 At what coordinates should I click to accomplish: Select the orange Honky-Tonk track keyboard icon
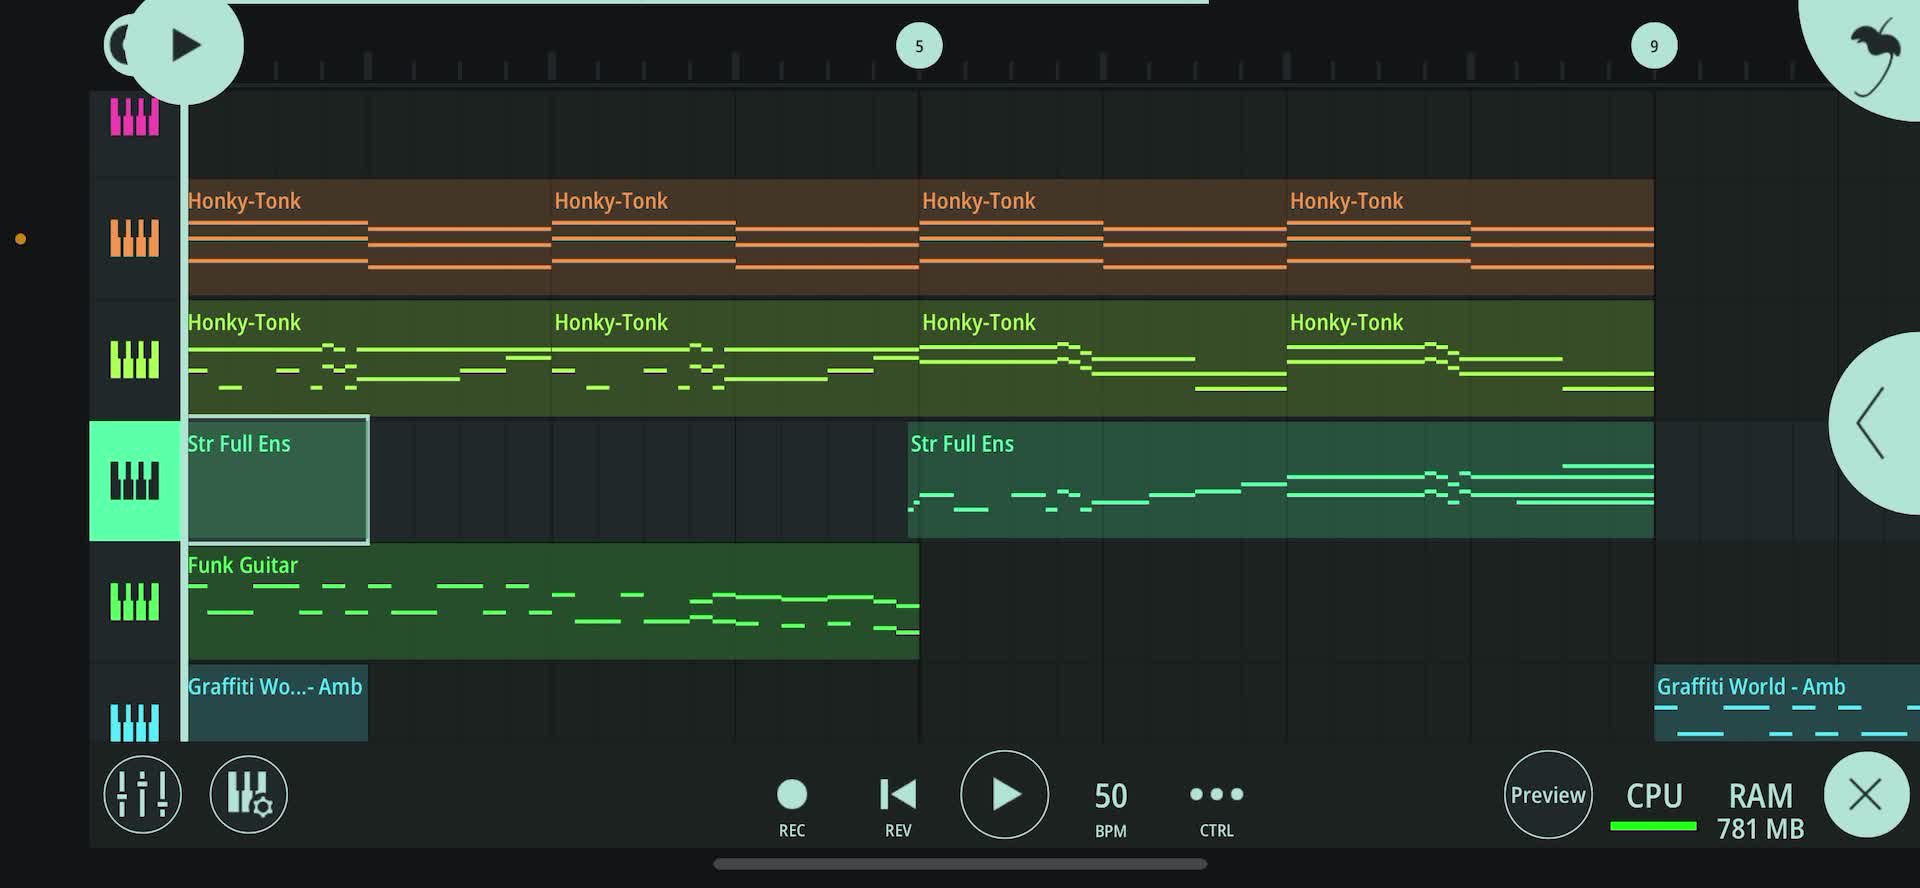click(x=134, y=238)
